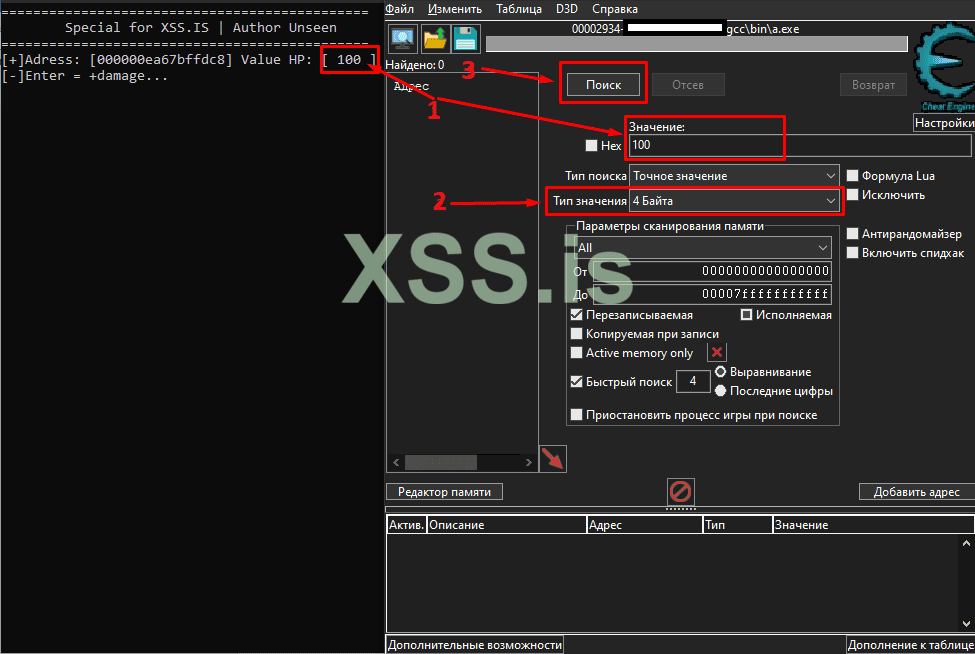Click the results list scroll-right arrow
Image resolution: width=975 pixels, height=654 pixels.
(x=529, y=463)
